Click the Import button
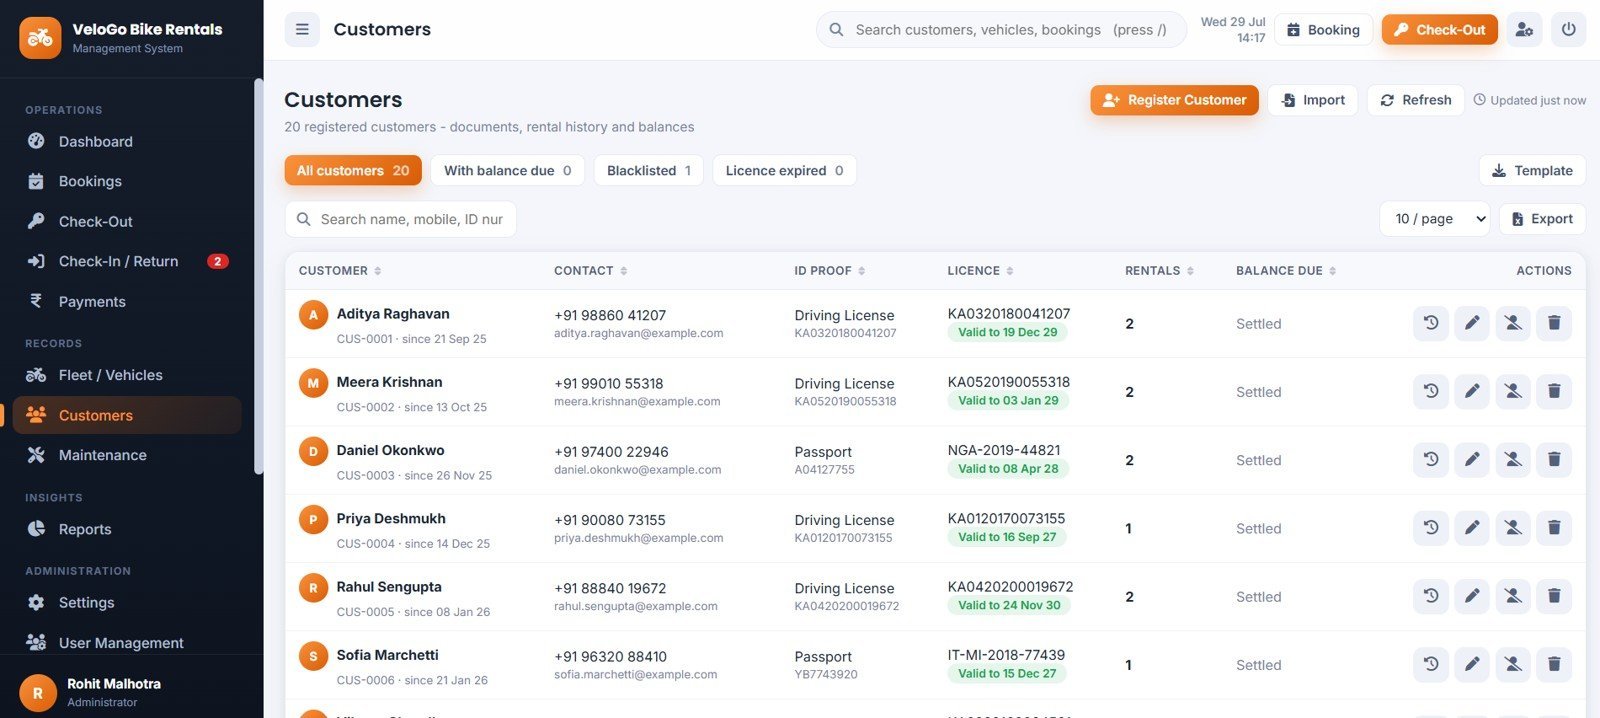Image resolution: width=1600 pixels, height=718 pixels. pos(1312,100)
